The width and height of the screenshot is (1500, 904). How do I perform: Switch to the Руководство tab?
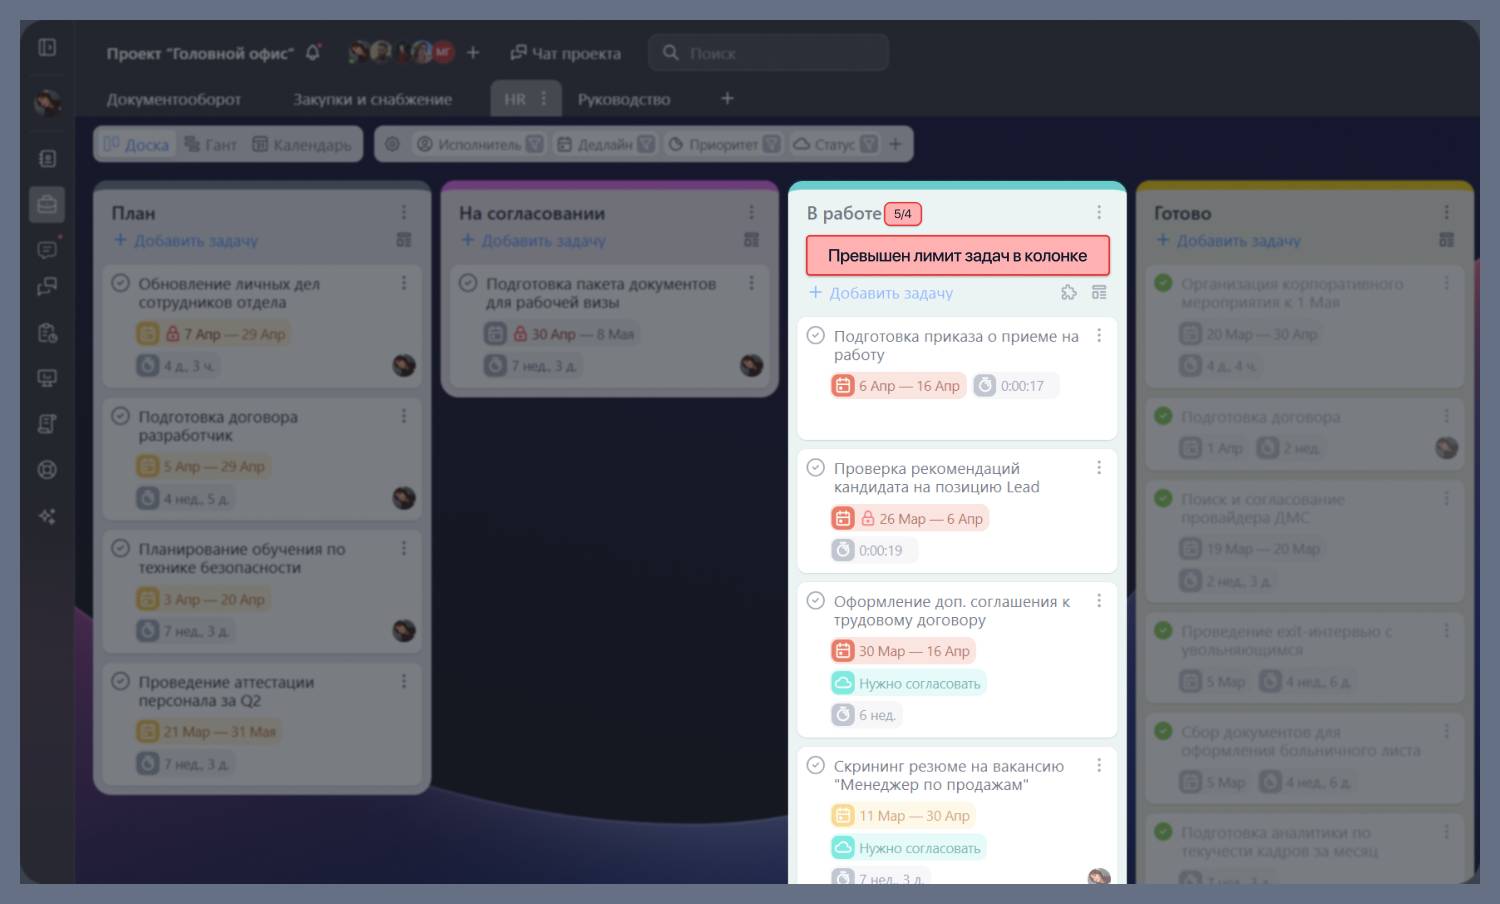(x=623, y=99)
